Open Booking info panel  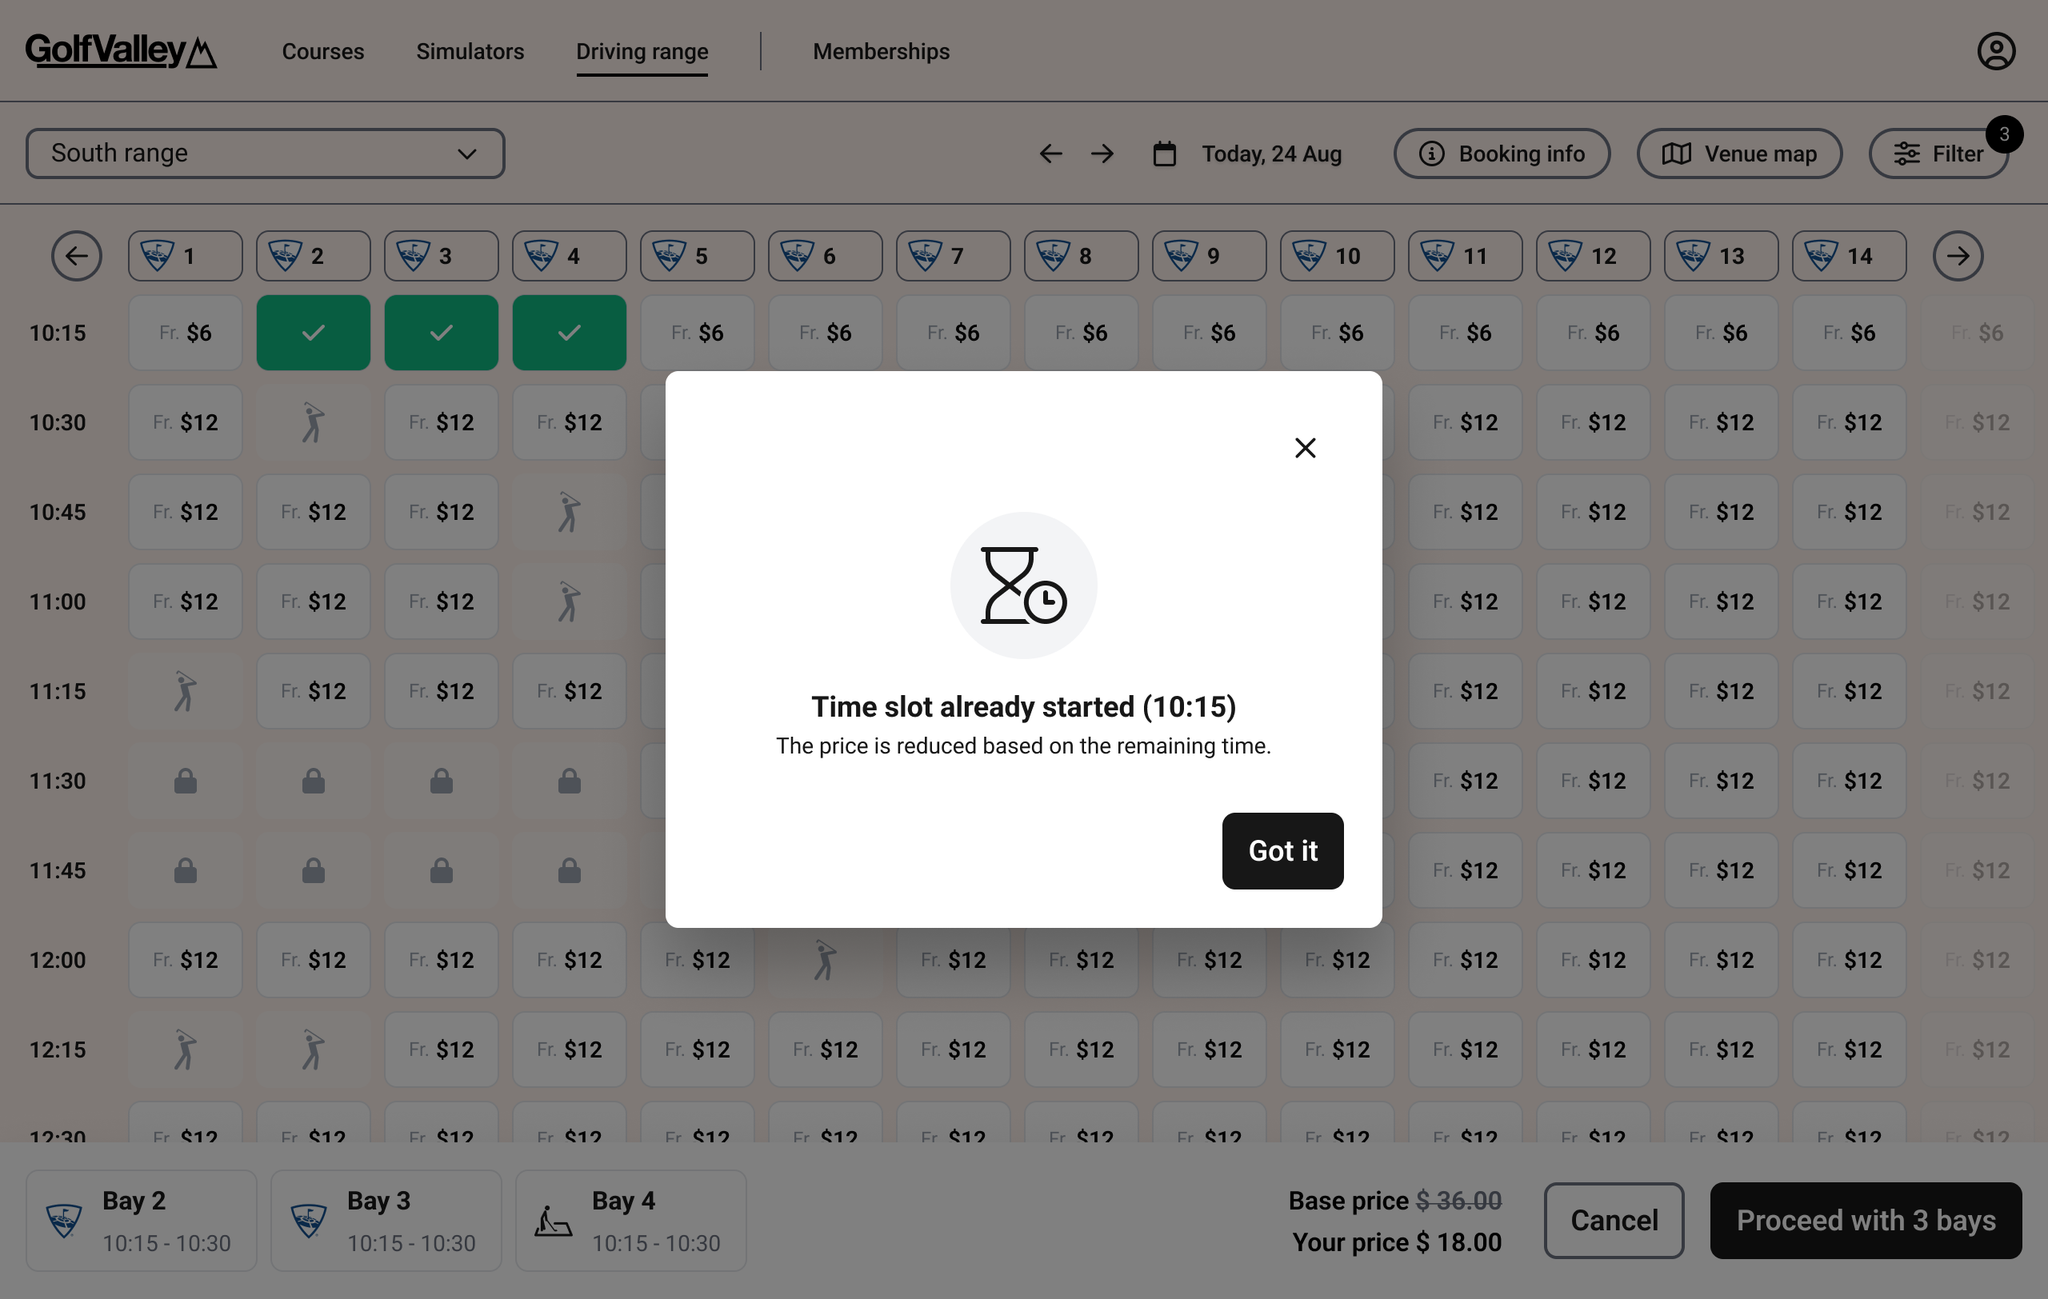[x=1501, y=154]
